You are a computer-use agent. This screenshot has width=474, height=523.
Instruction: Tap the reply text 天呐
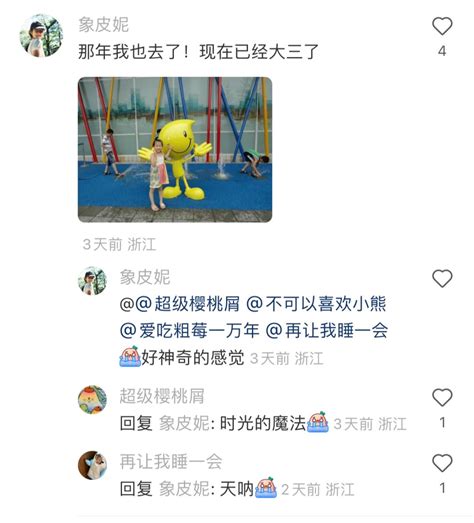point(237,489)
